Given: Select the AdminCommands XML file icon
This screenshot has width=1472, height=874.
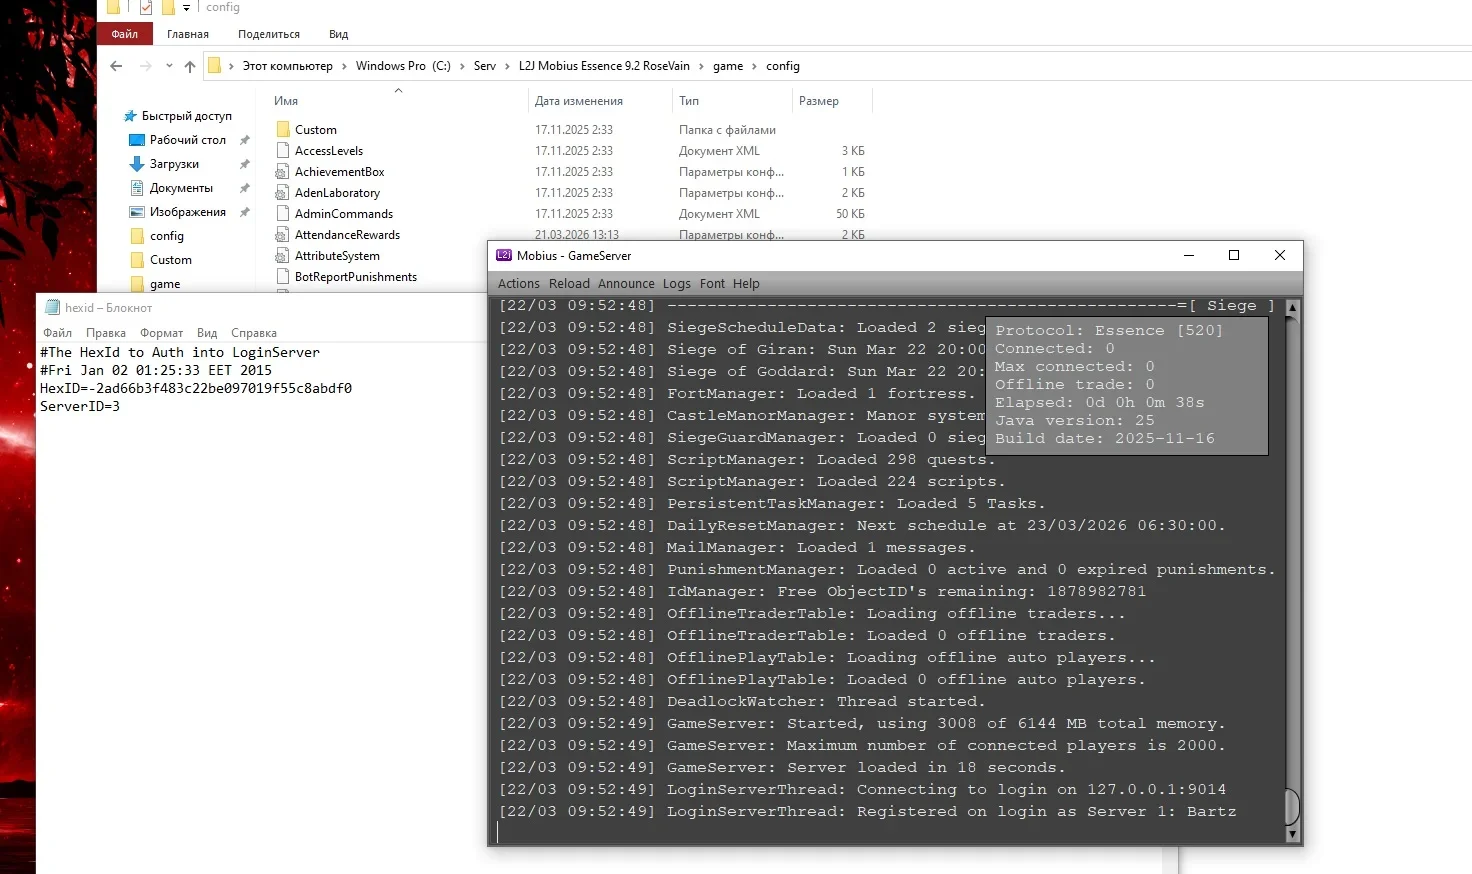Looking at the screenshot, I should 283,214.
